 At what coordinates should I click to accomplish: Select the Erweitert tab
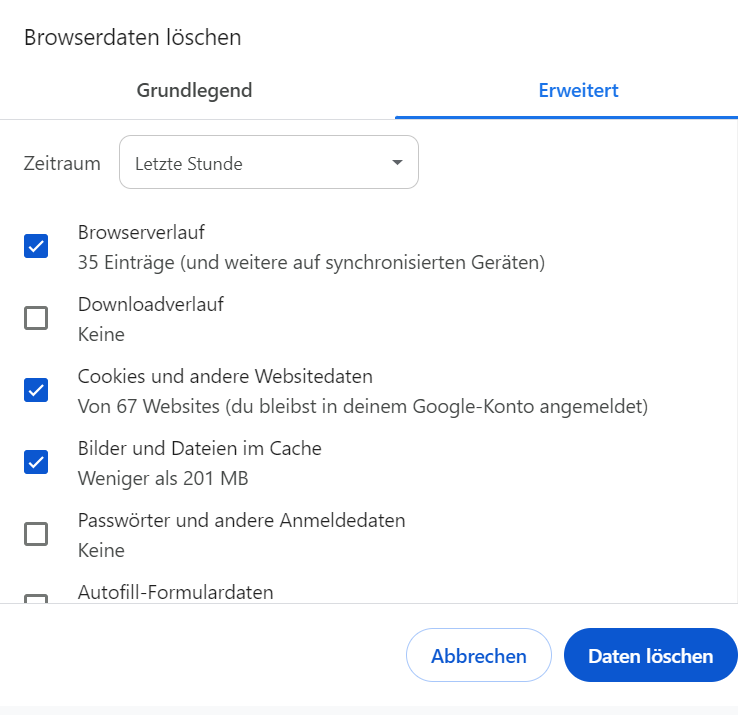click(578, 90)
